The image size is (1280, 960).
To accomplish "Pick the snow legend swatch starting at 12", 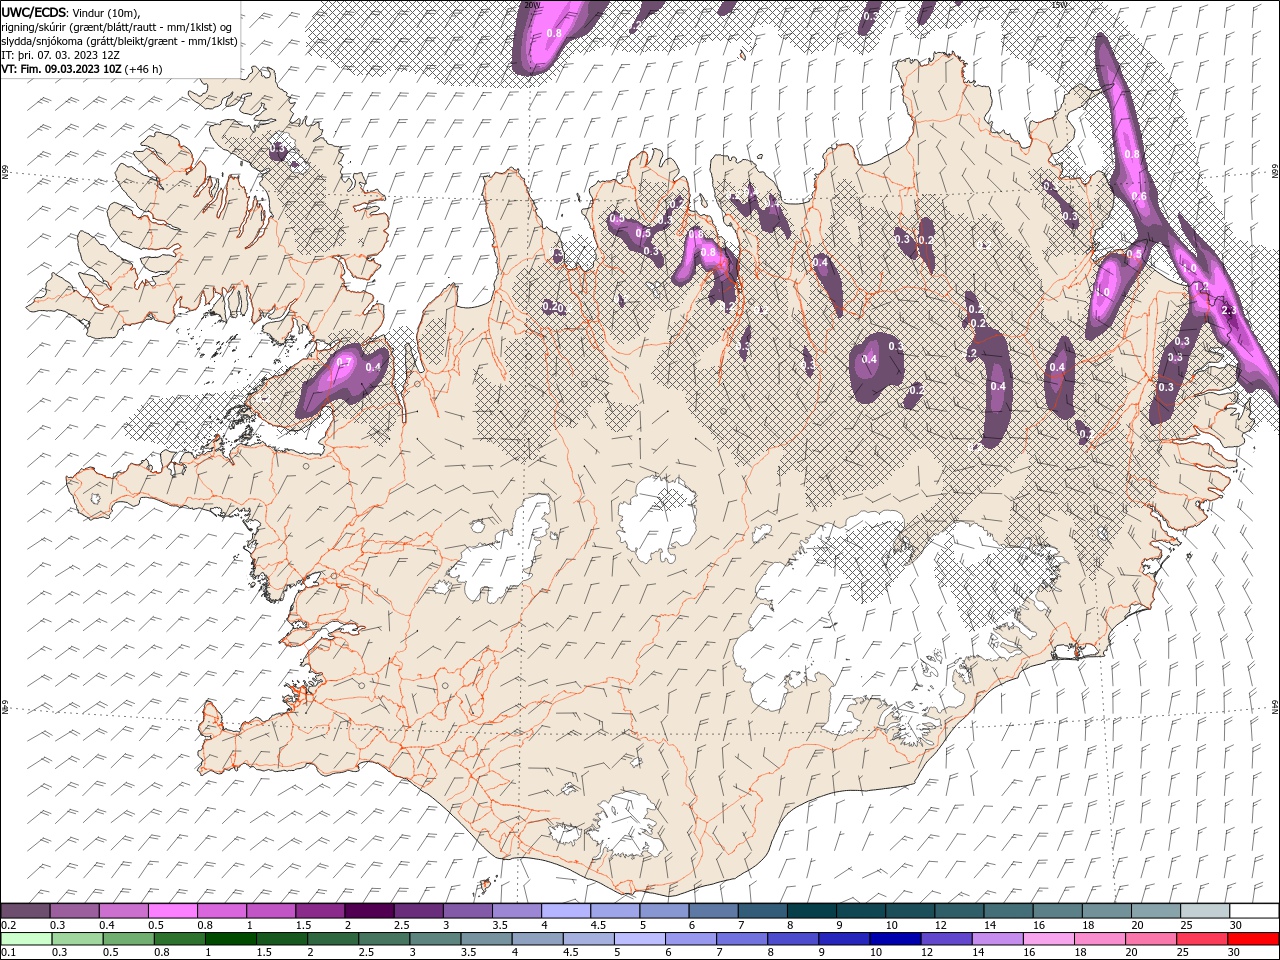I will point(957,911).
